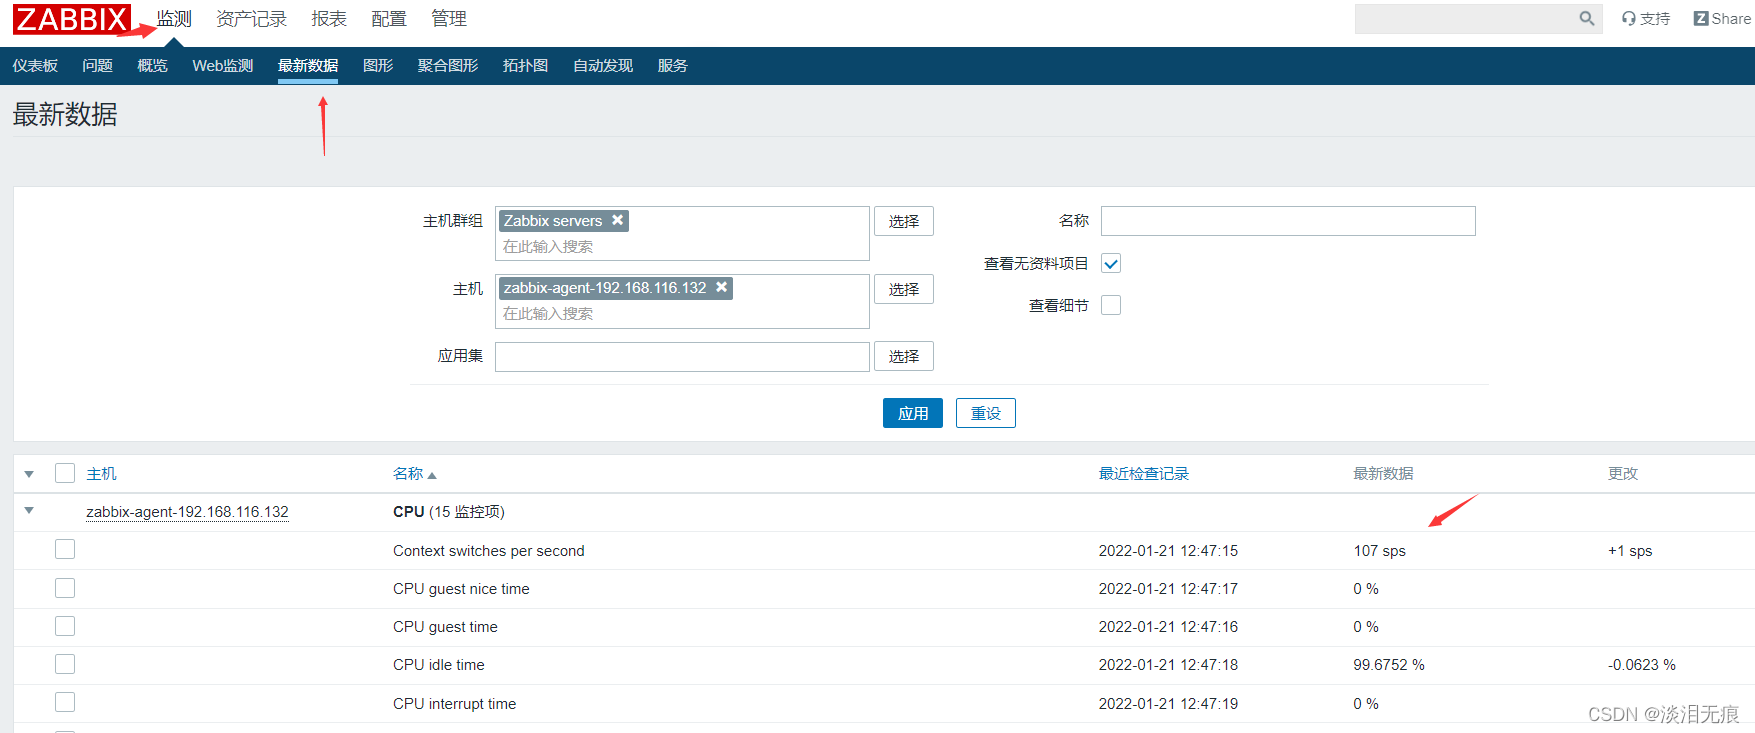Collapse all groups via the header arrow
Screen dimensions: 1755x733
[x=29, y=474]
